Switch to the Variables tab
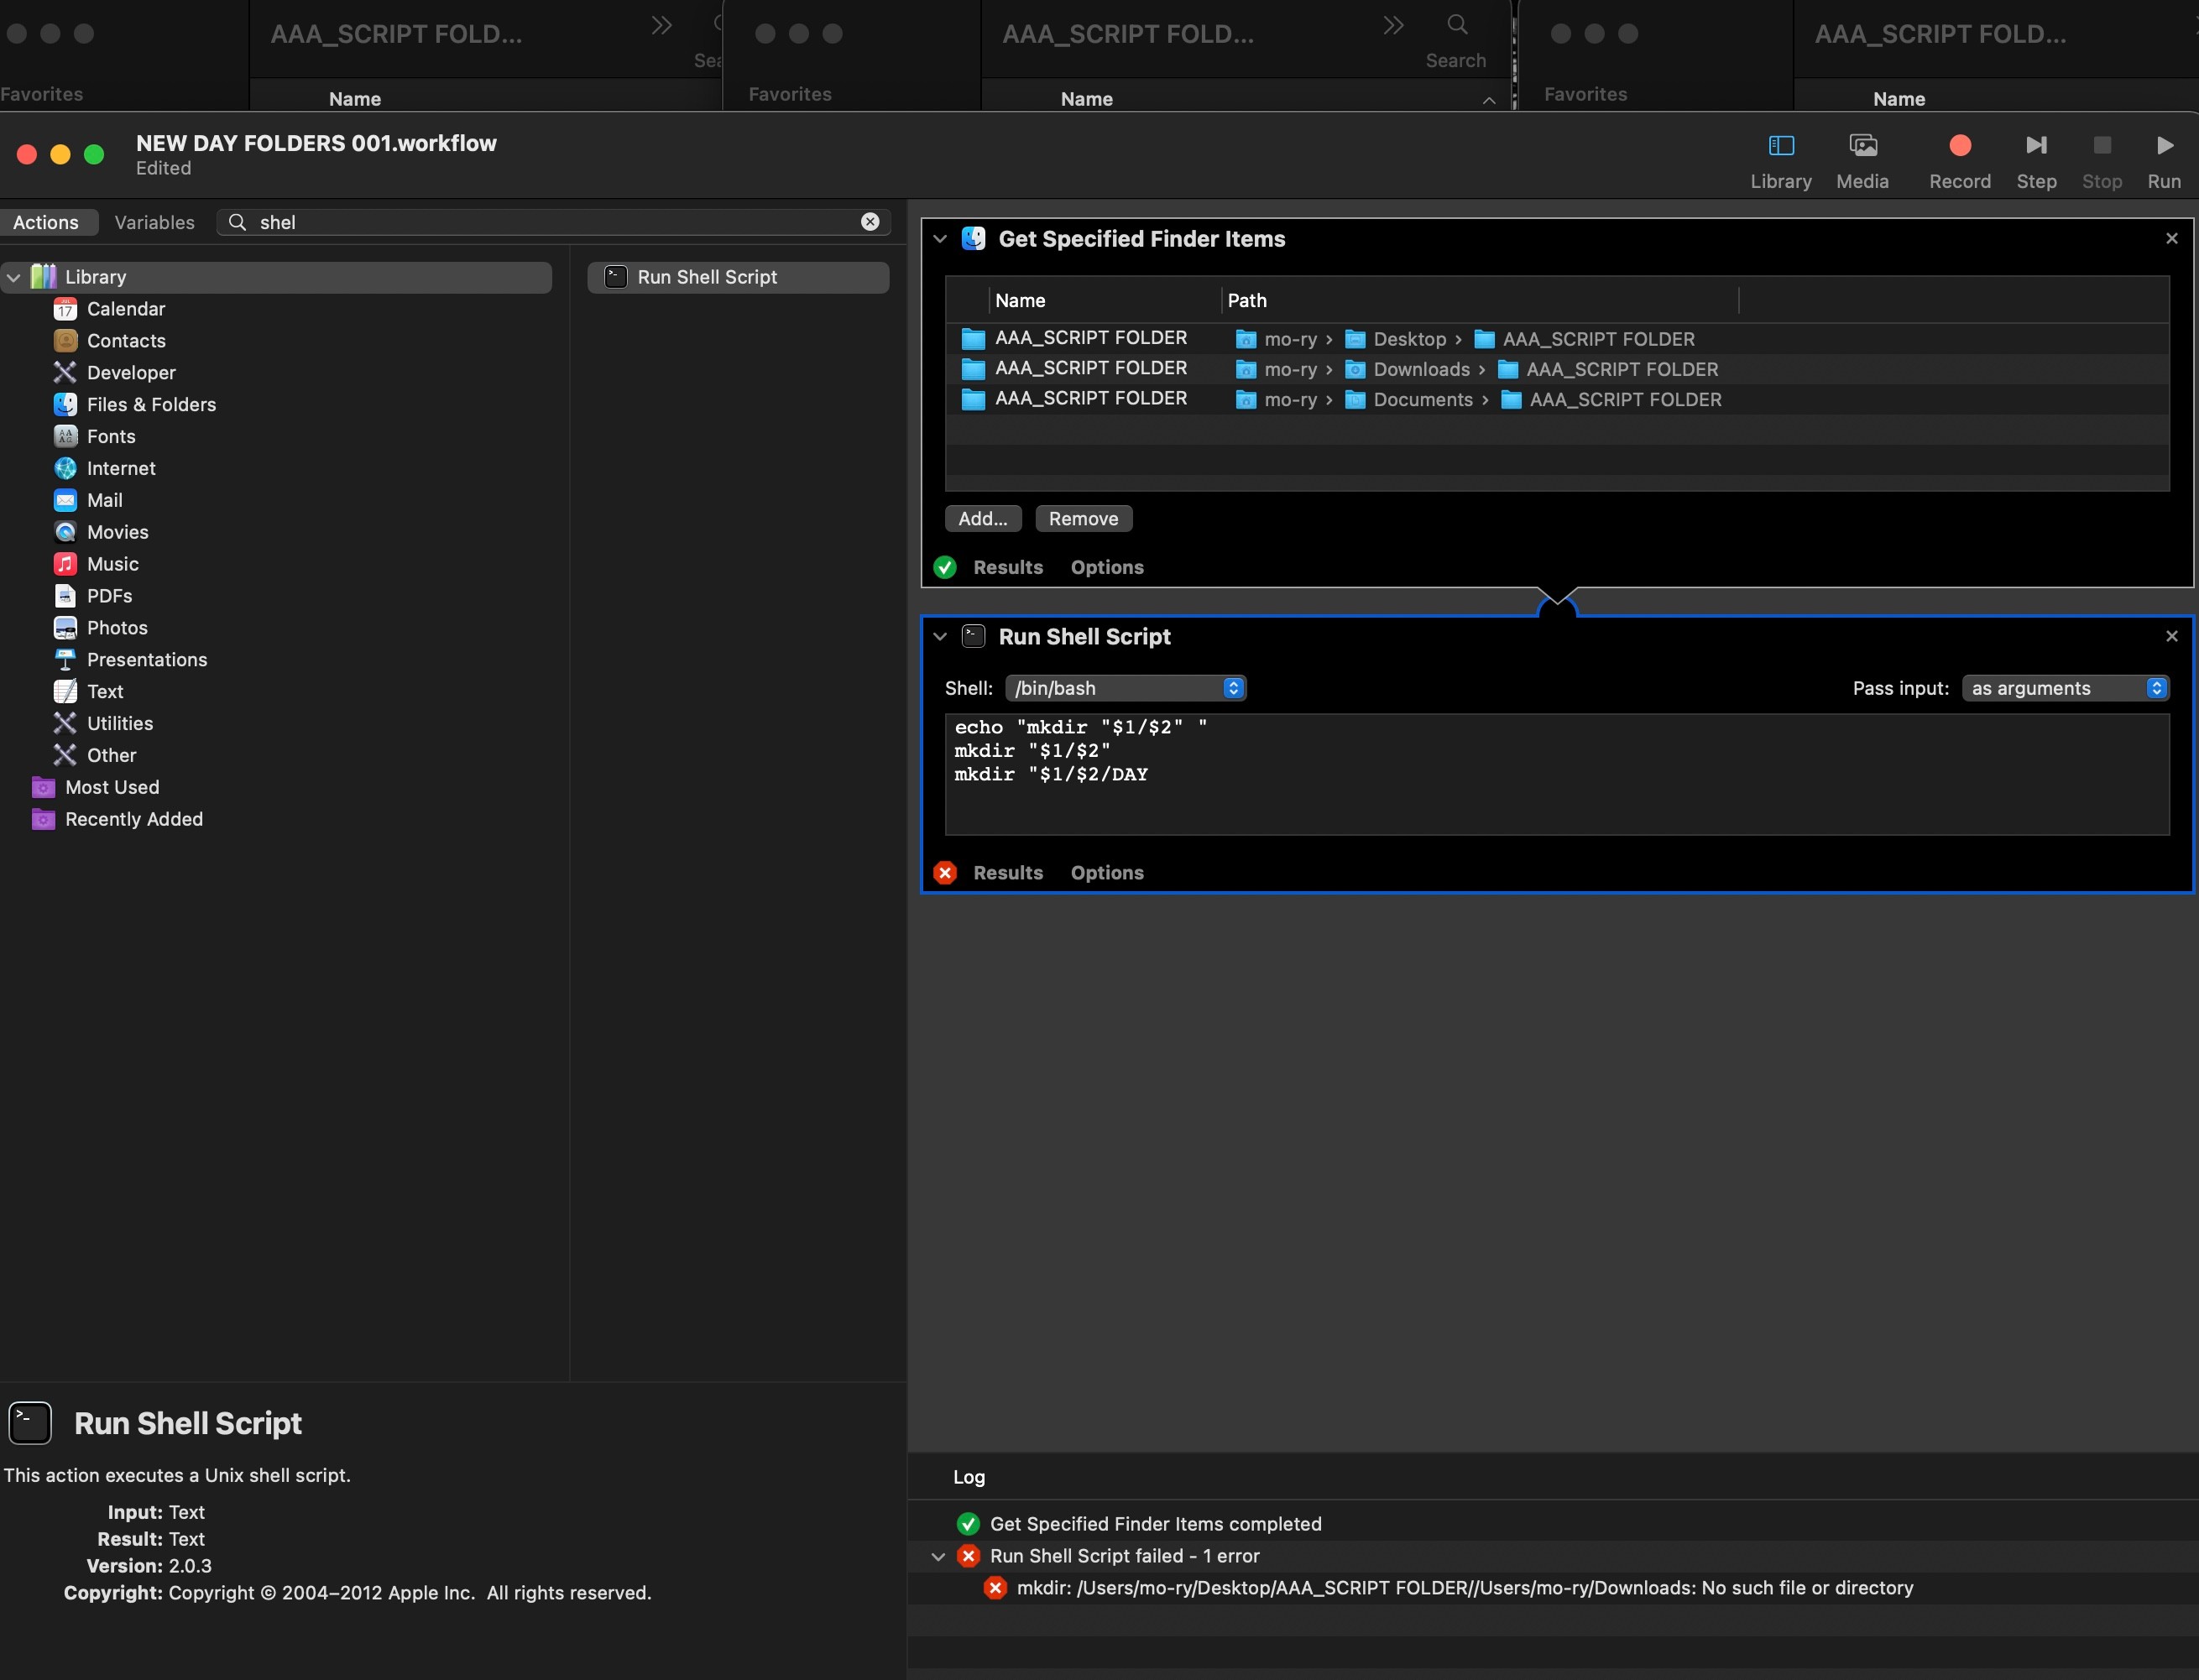The image size is (2199, 1680). pos(154,222)
